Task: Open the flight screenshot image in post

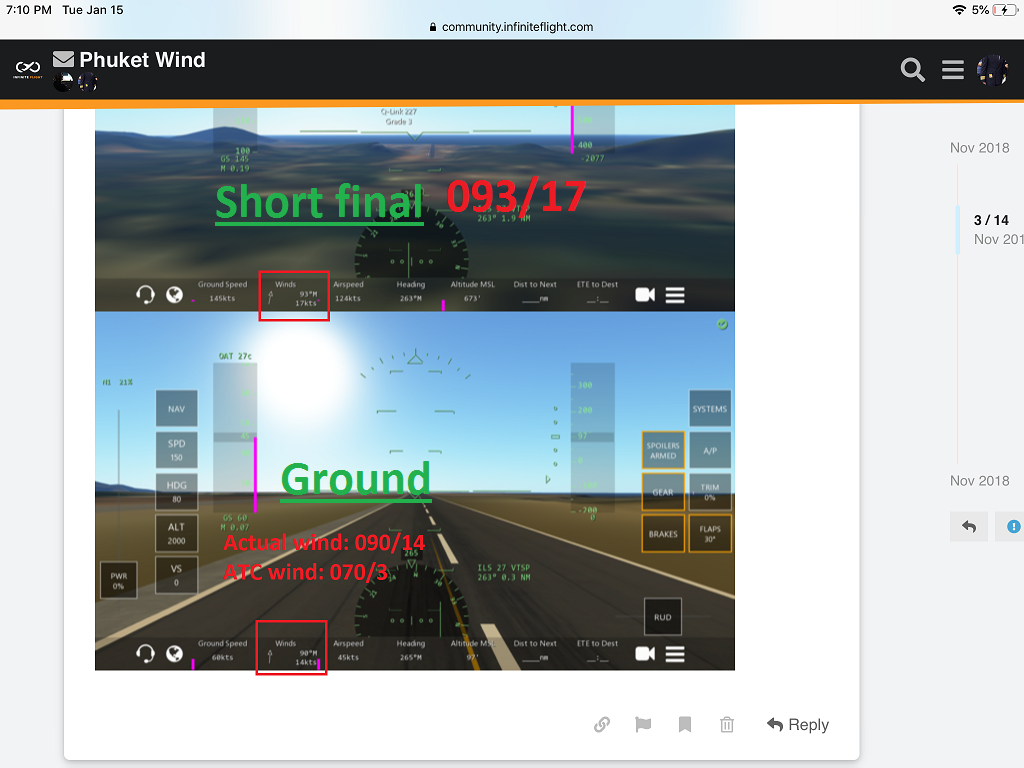Action: point(415,388)
